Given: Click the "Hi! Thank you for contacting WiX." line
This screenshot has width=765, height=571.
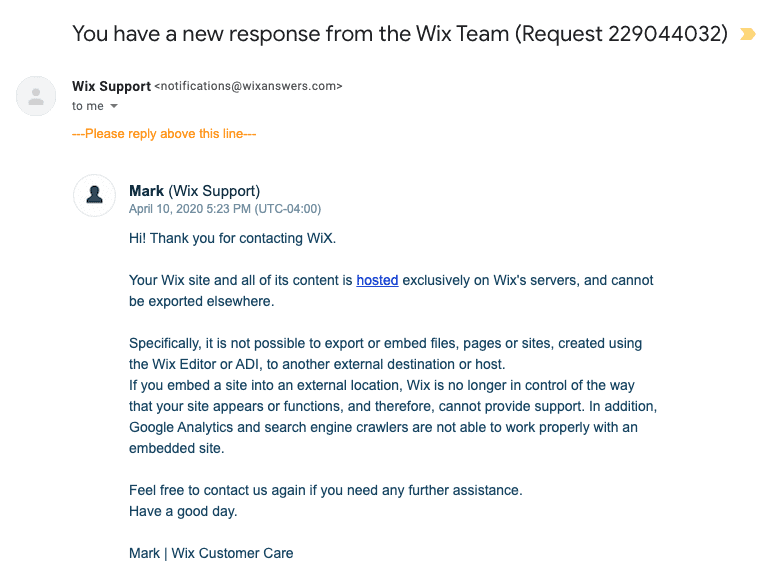Looking at the screenshot, I should point(232,238).
